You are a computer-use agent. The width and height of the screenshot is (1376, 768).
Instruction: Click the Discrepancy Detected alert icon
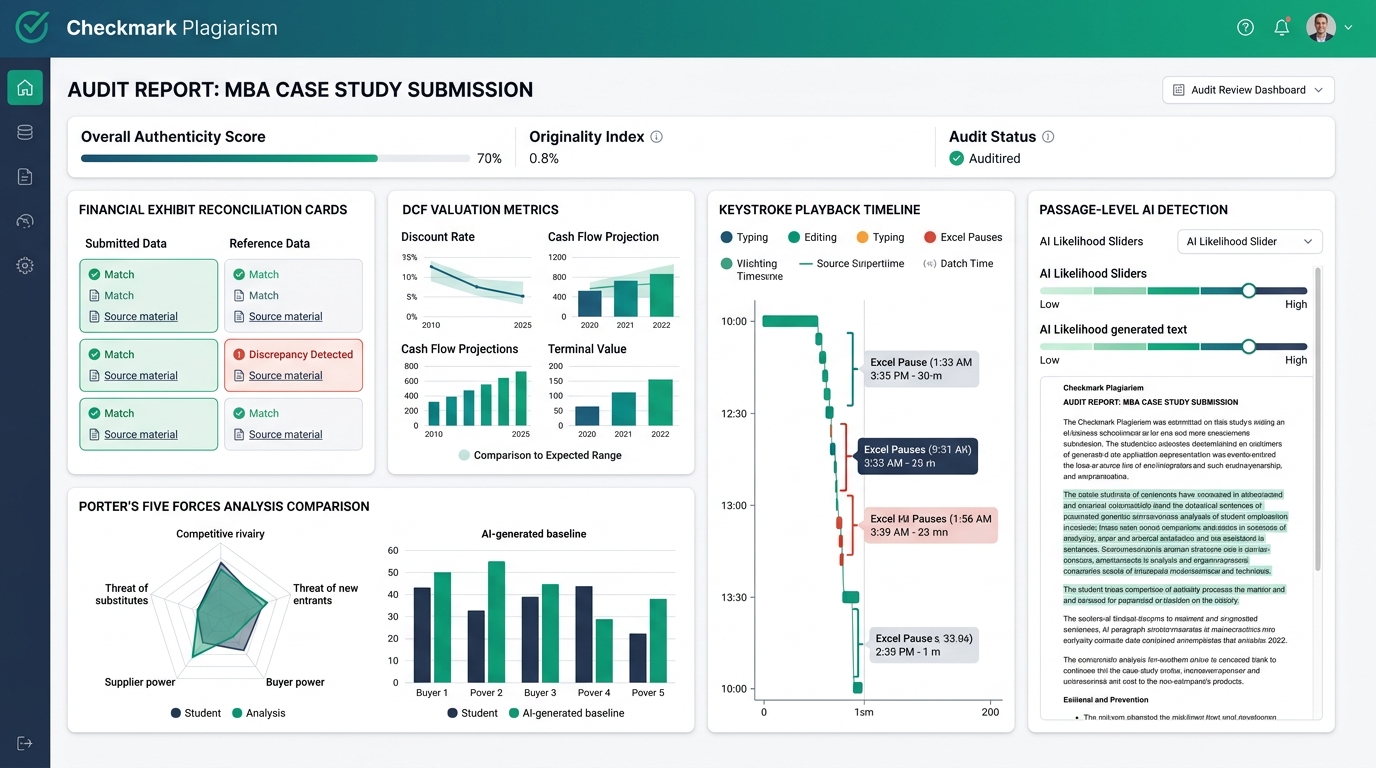click(x=239, y=354)
